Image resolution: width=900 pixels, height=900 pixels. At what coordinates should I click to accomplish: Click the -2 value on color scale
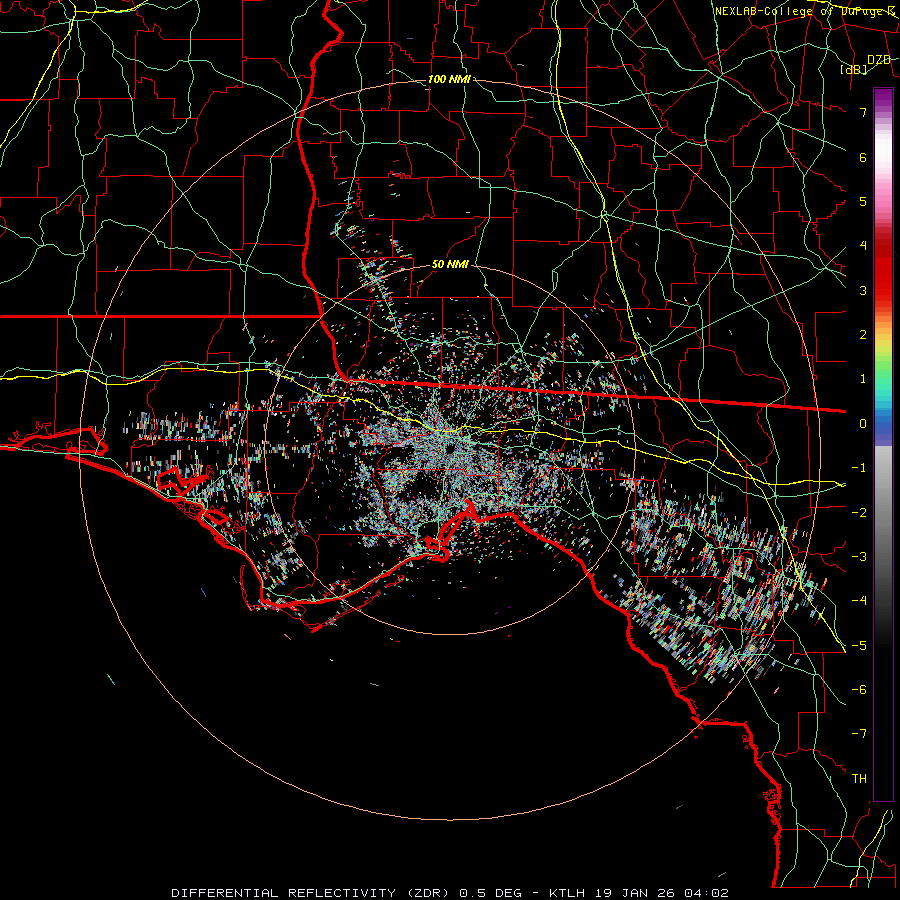tap(859, 513)
